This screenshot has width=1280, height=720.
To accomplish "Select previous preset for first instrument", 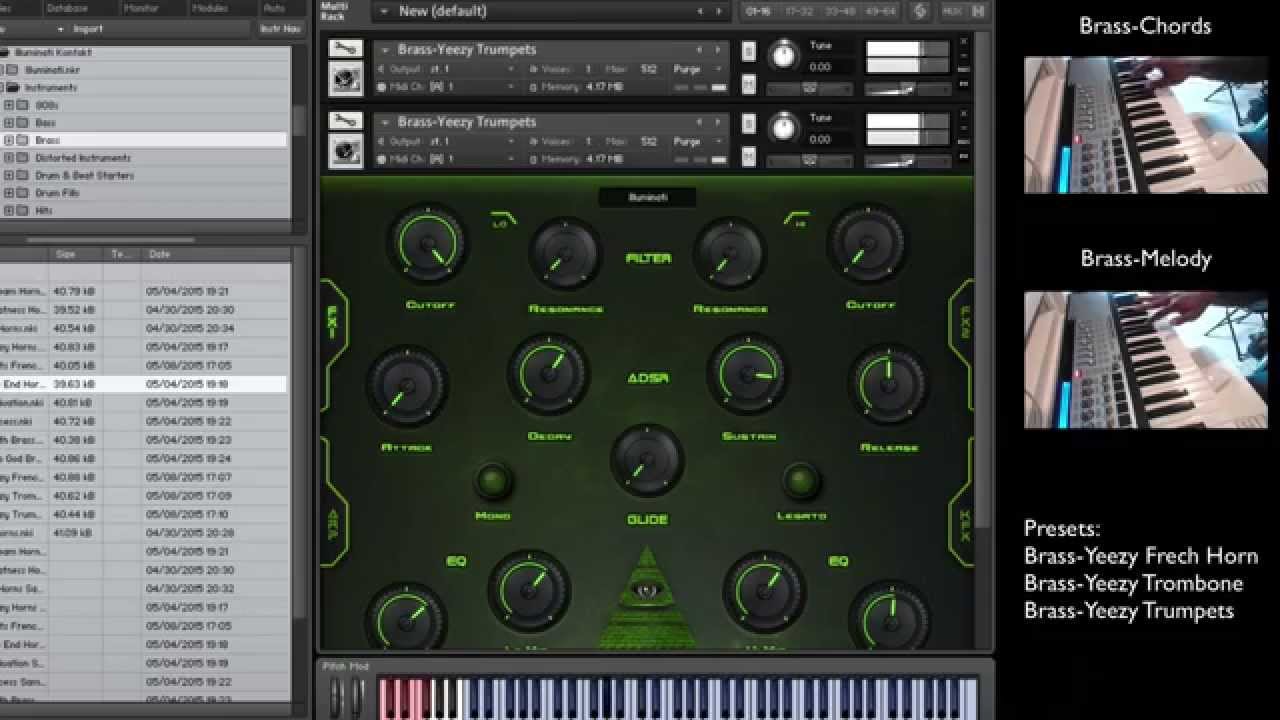I will tap(700, 49).
